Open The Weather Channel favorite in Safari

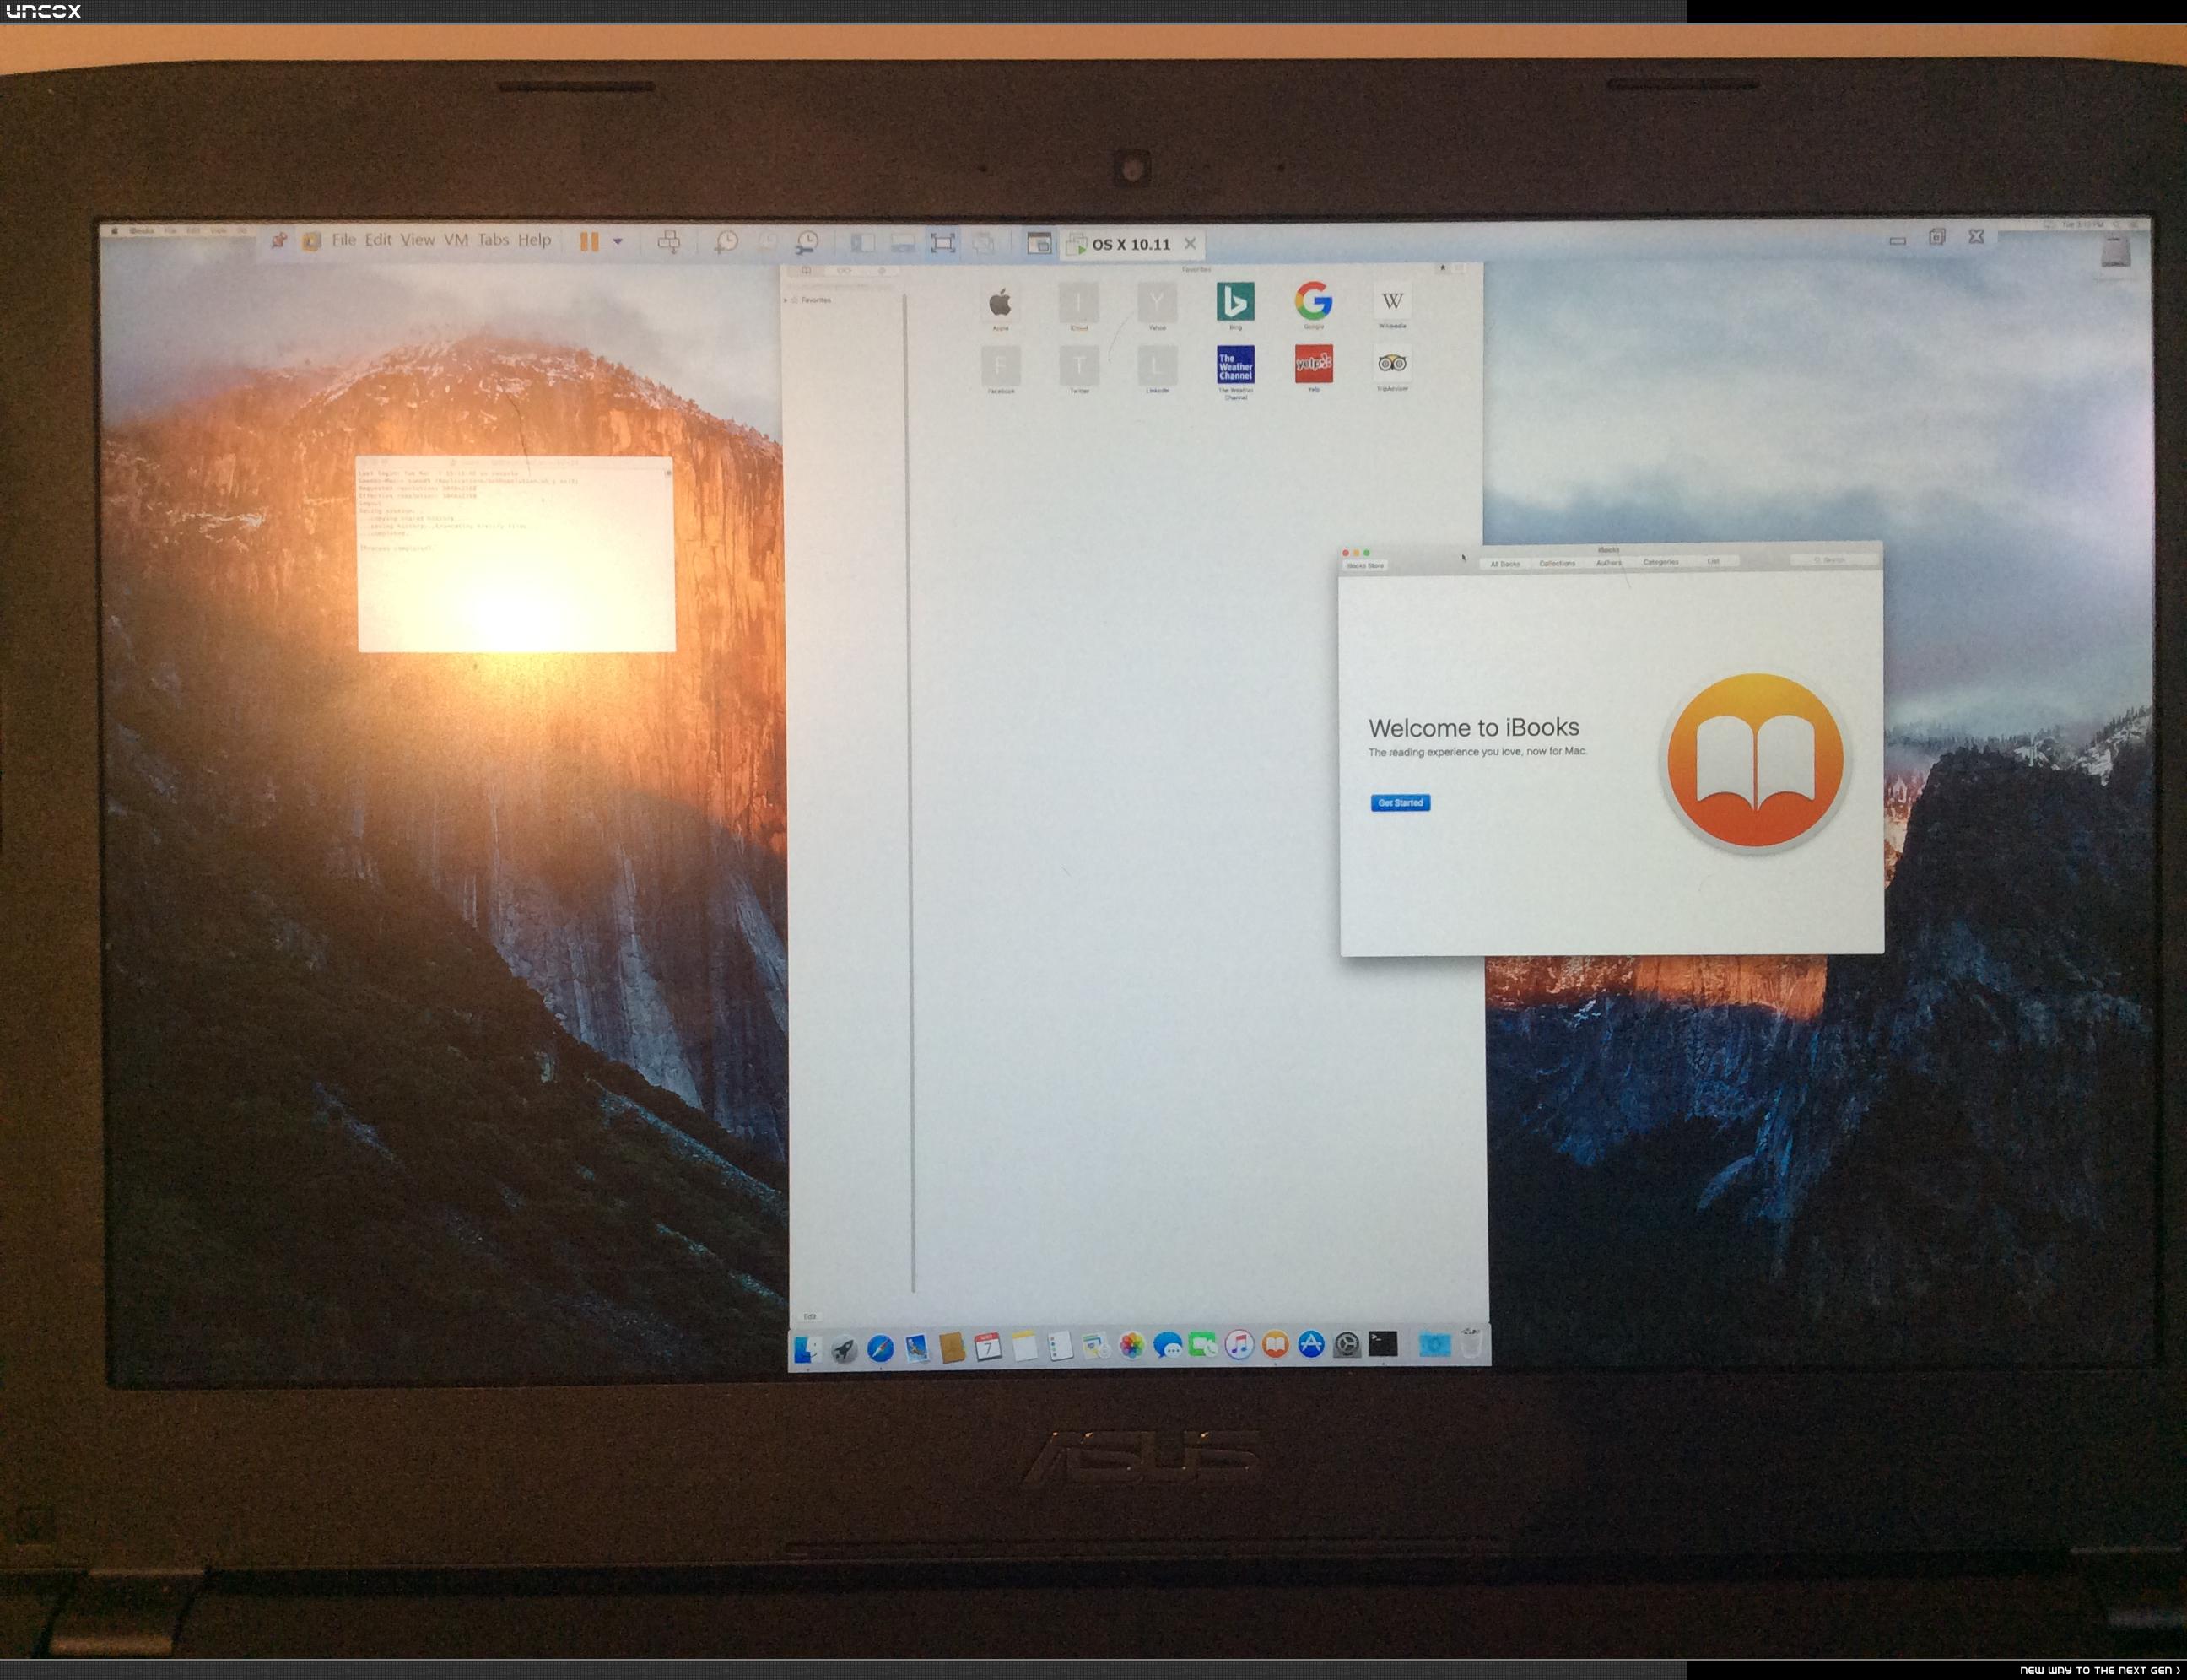(x=1235, y=372)
